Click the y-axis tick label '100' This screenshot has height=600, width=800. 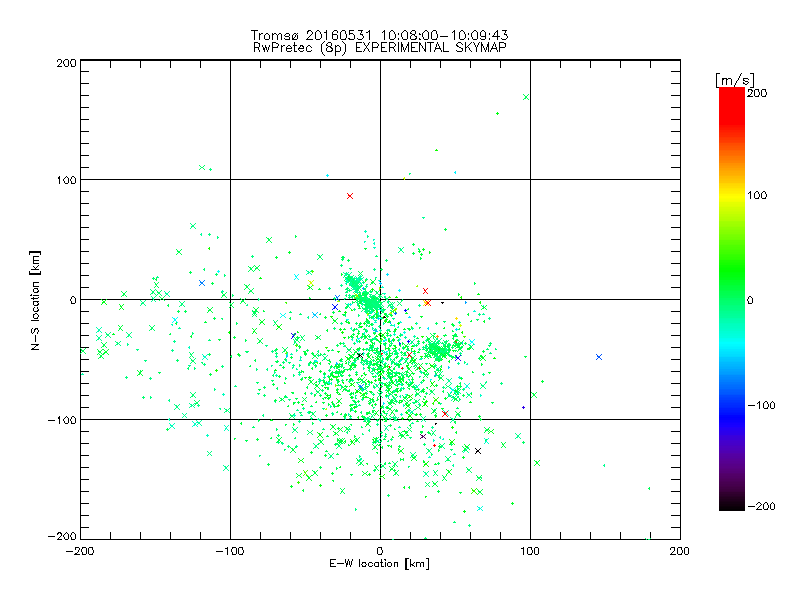(66, 180)
